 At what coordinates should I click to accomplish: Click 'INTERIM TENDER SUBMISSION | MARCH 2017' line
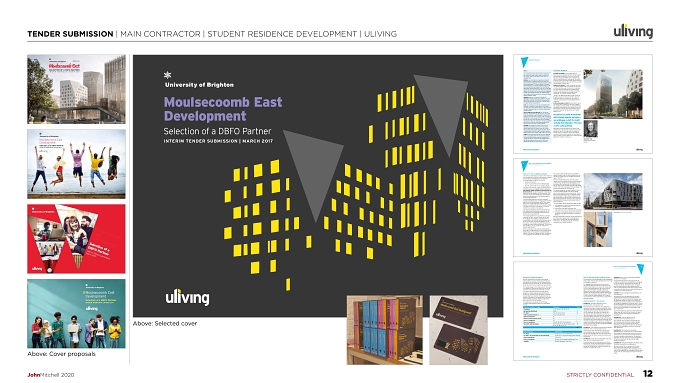(218, 141)
